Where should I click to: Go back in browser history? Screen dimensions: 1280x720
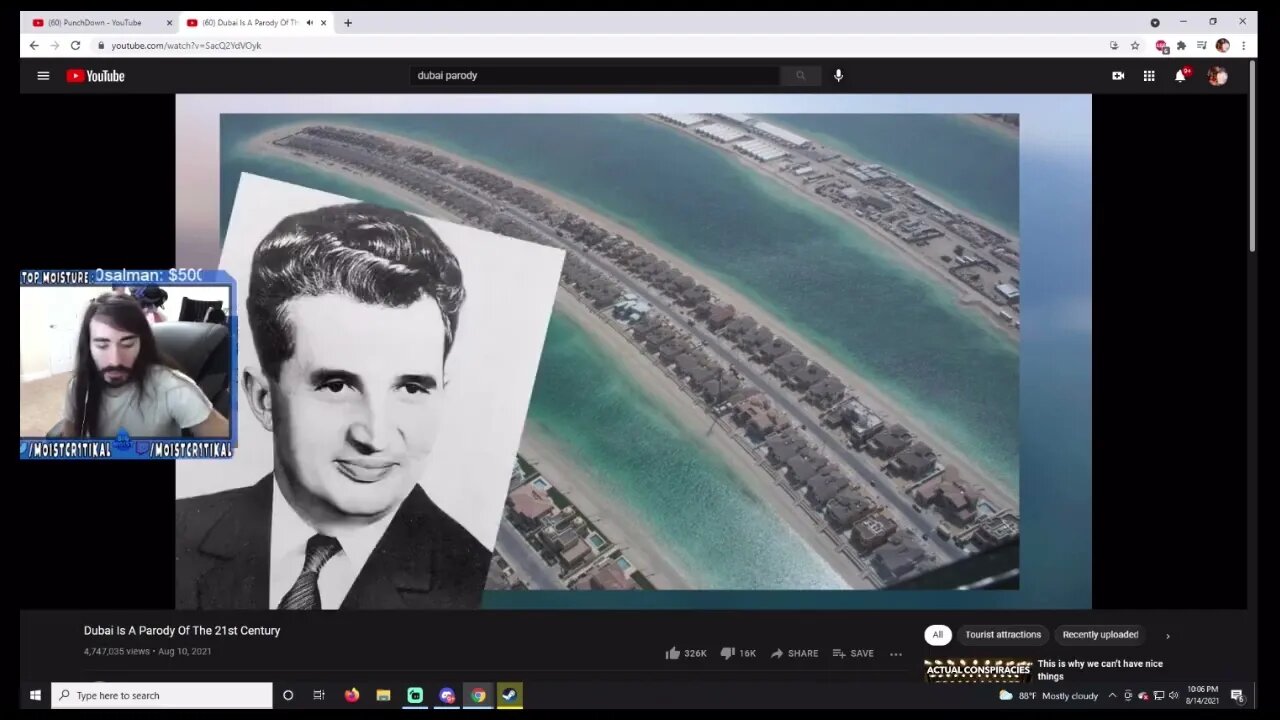coord(34,45)
